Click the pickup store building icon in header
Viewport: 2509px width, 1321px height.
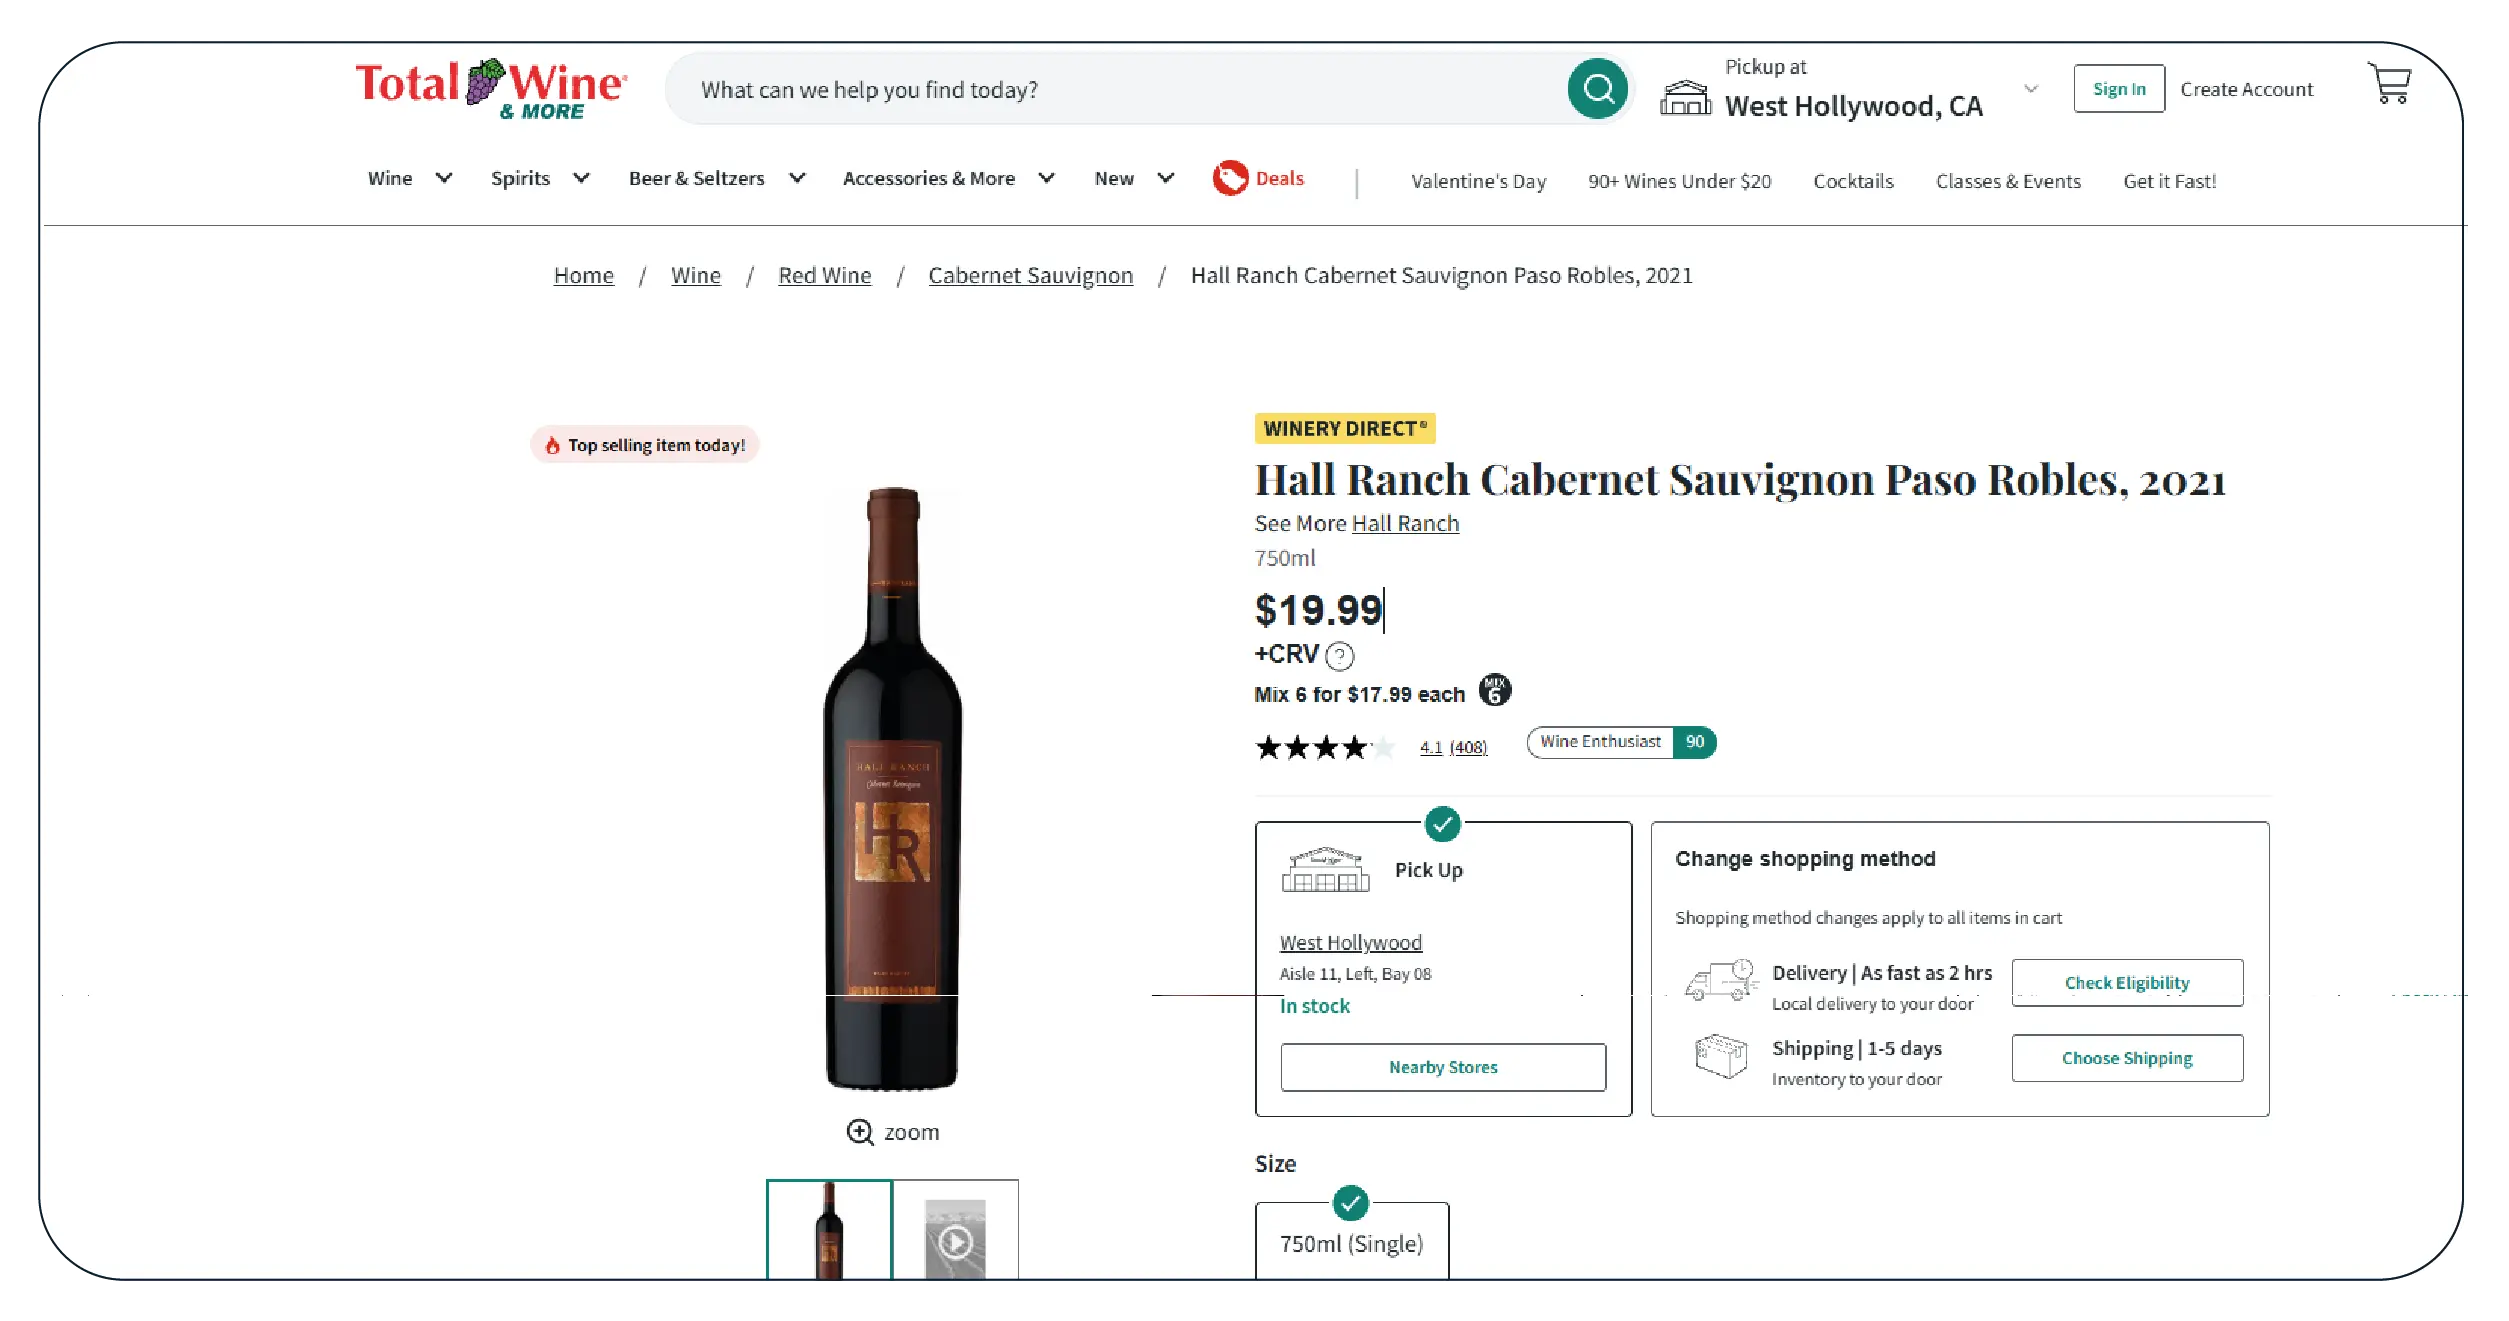[x=1685, y=98]
